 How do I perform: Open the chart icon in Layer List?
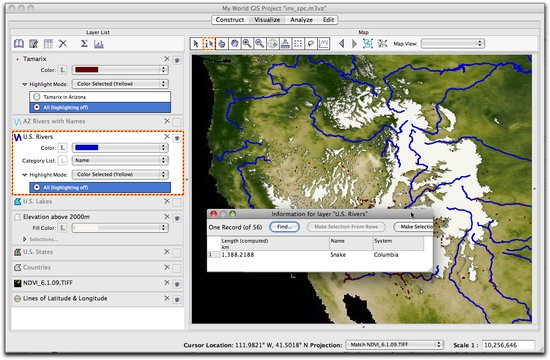99,44
